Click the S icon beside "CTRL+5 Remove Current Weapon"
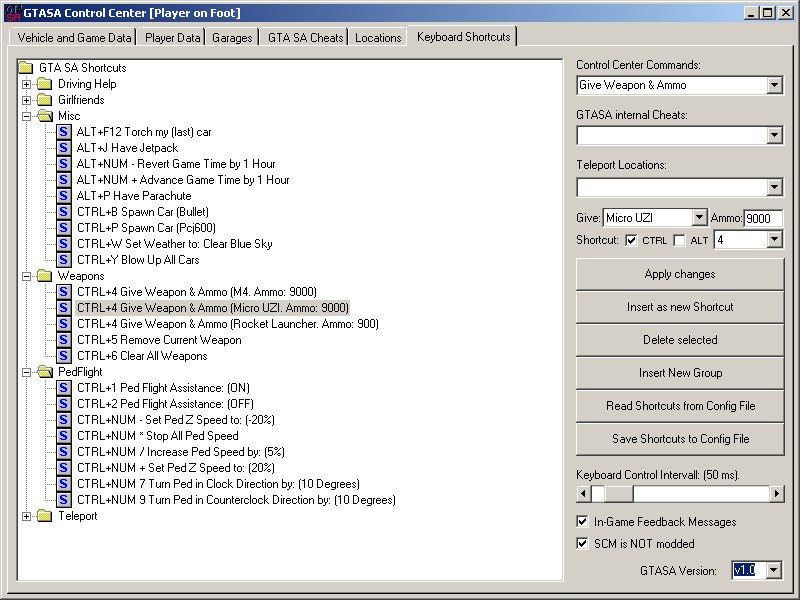The width and height of the screenshot is (800, 600). (62, 339)
